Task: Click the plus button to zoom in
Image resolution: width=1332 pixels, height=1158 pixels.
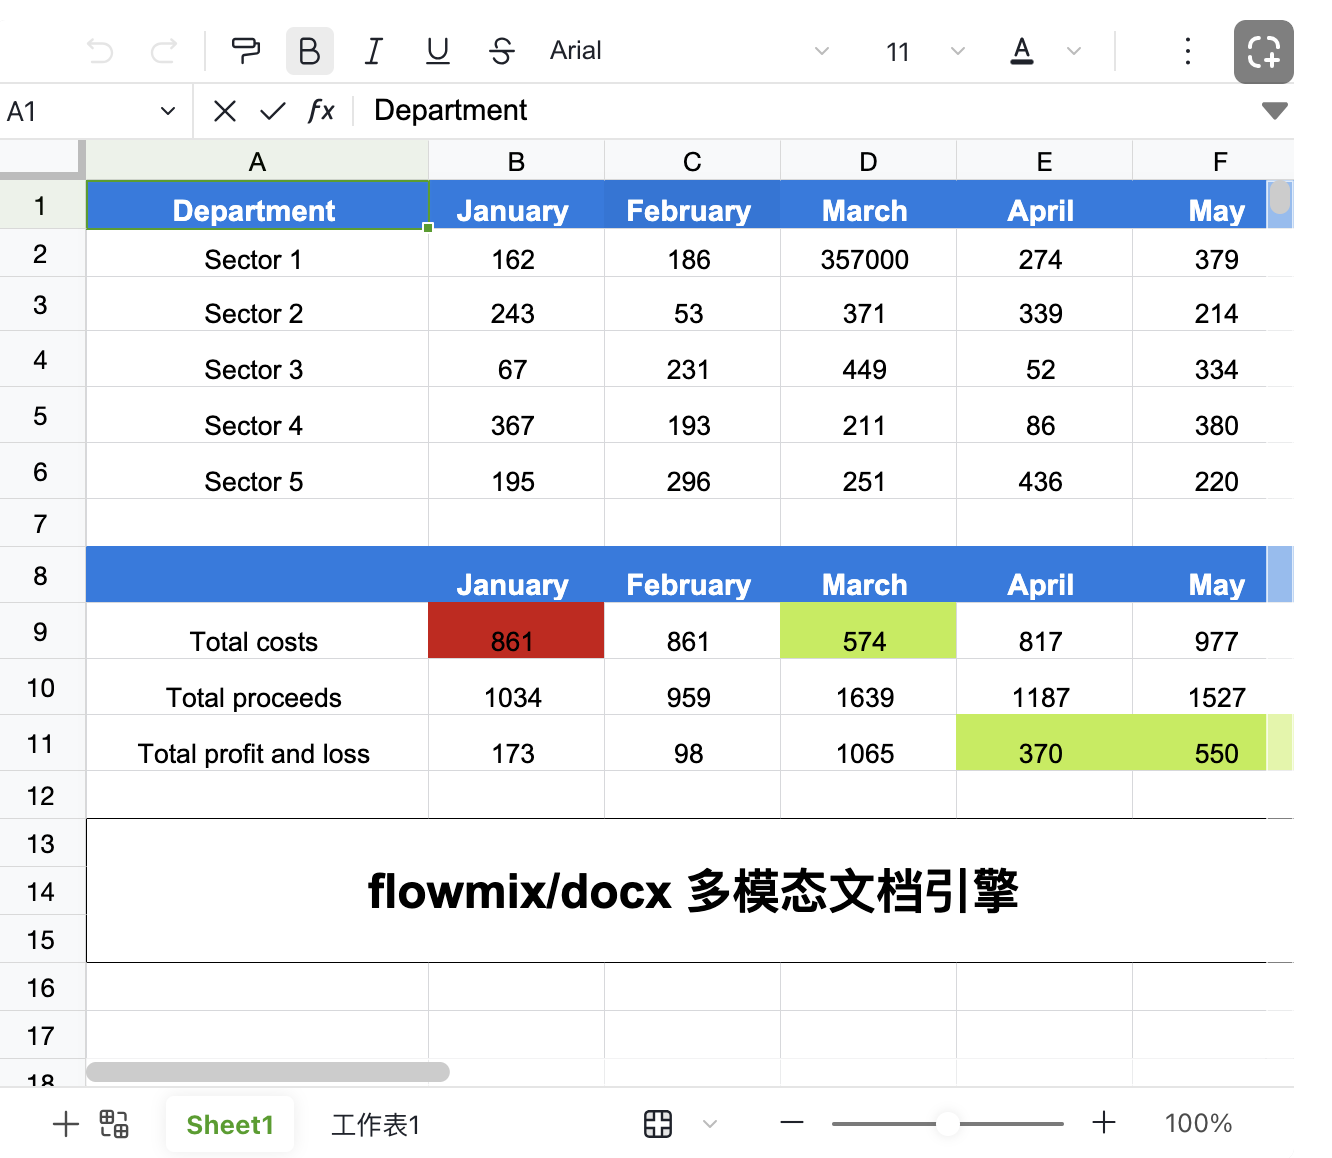Action: pos(1103,1123)
